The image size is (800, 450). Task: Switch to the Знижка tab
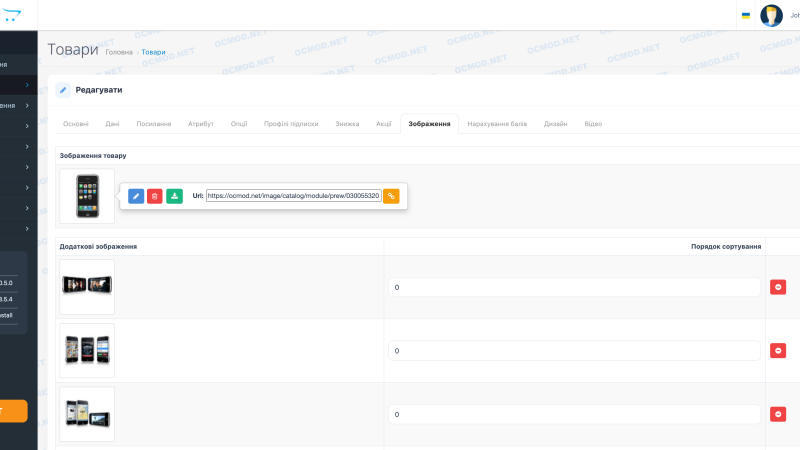coord(347,124)
